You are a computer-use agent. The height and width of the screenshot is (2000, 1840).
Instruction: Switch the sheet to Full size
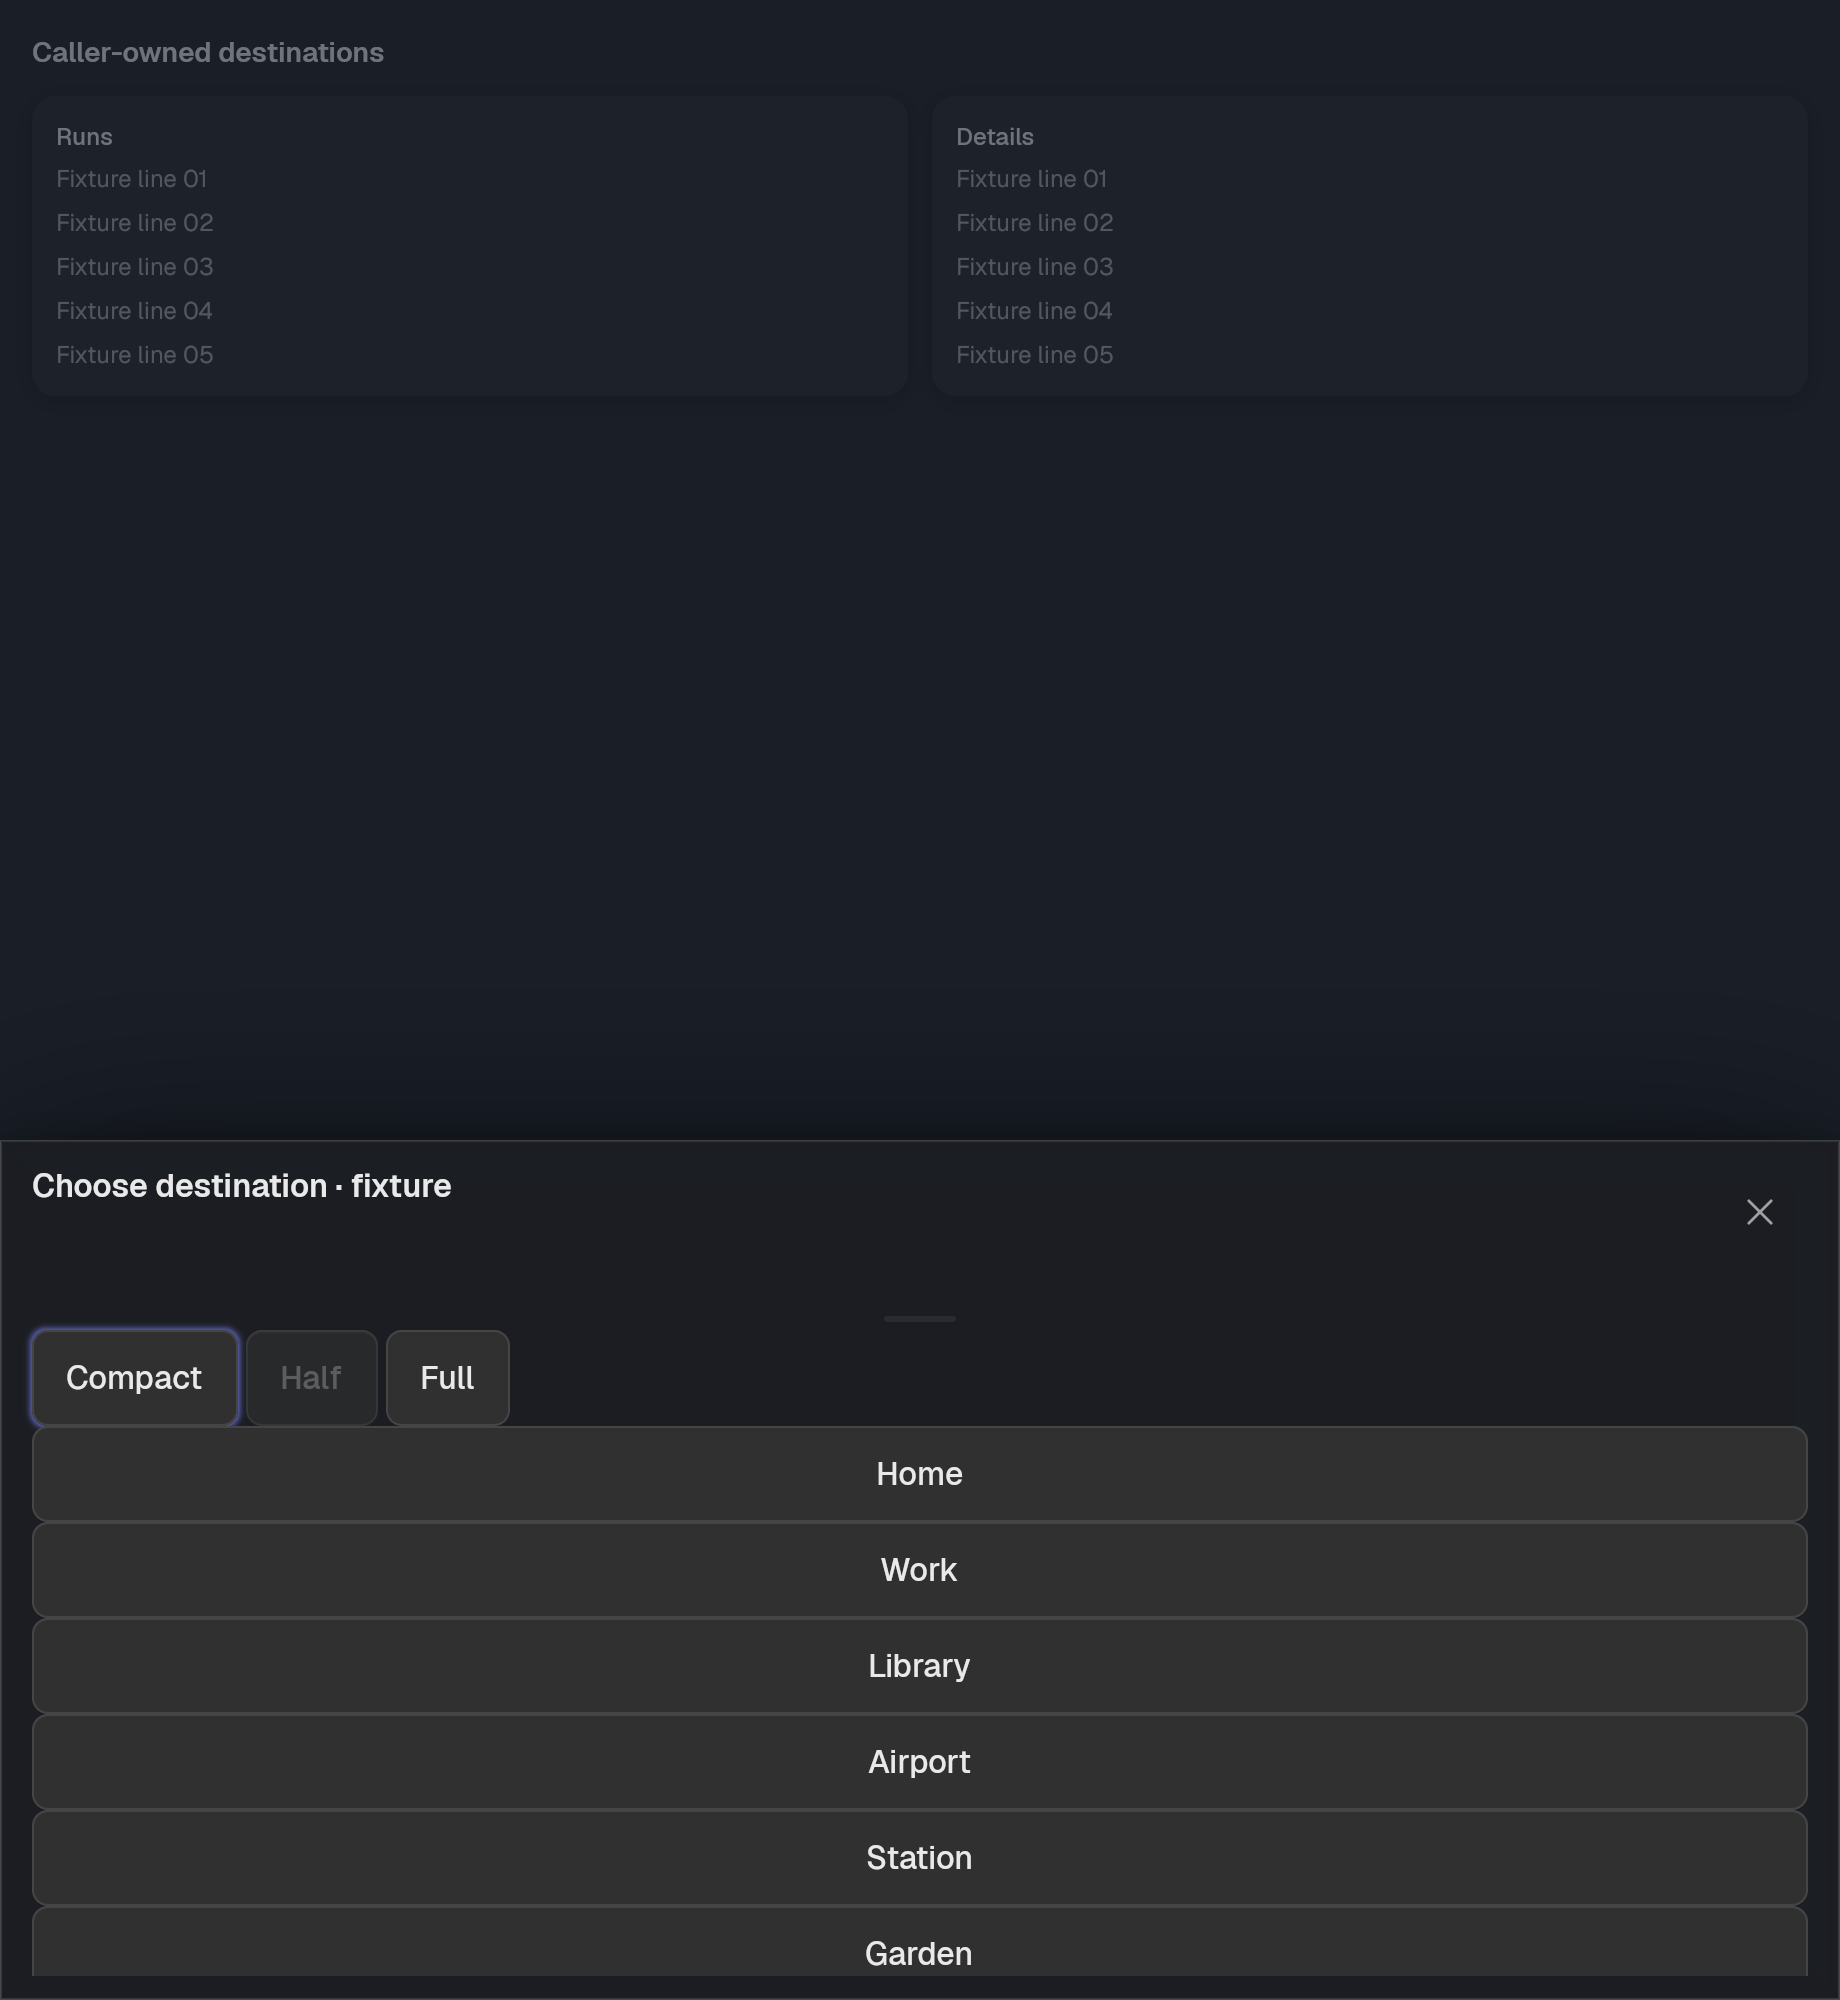447,1378
